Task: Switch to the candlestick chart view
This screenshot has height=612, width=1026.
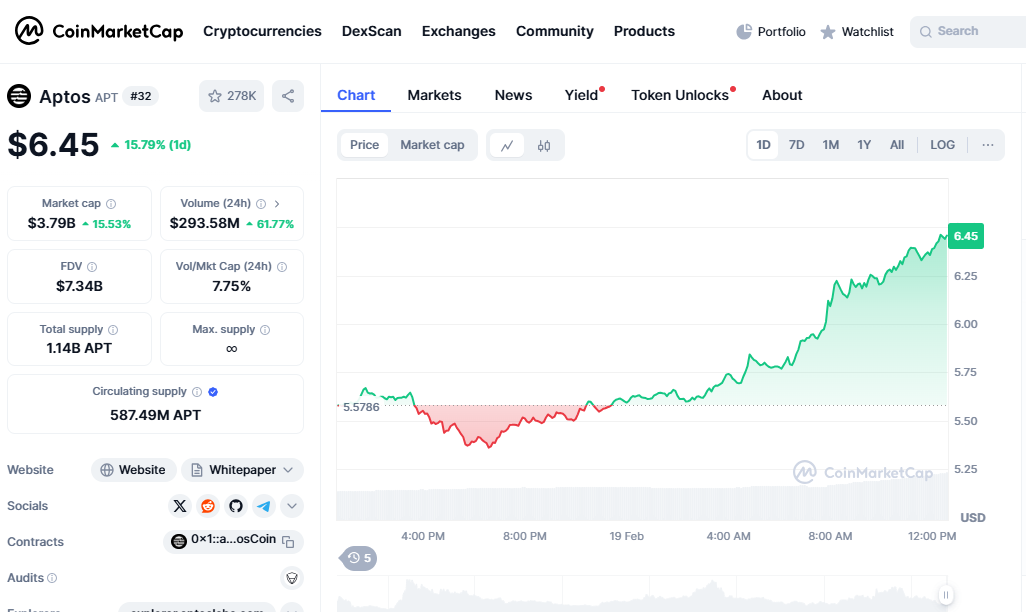Action: [545, 145]
